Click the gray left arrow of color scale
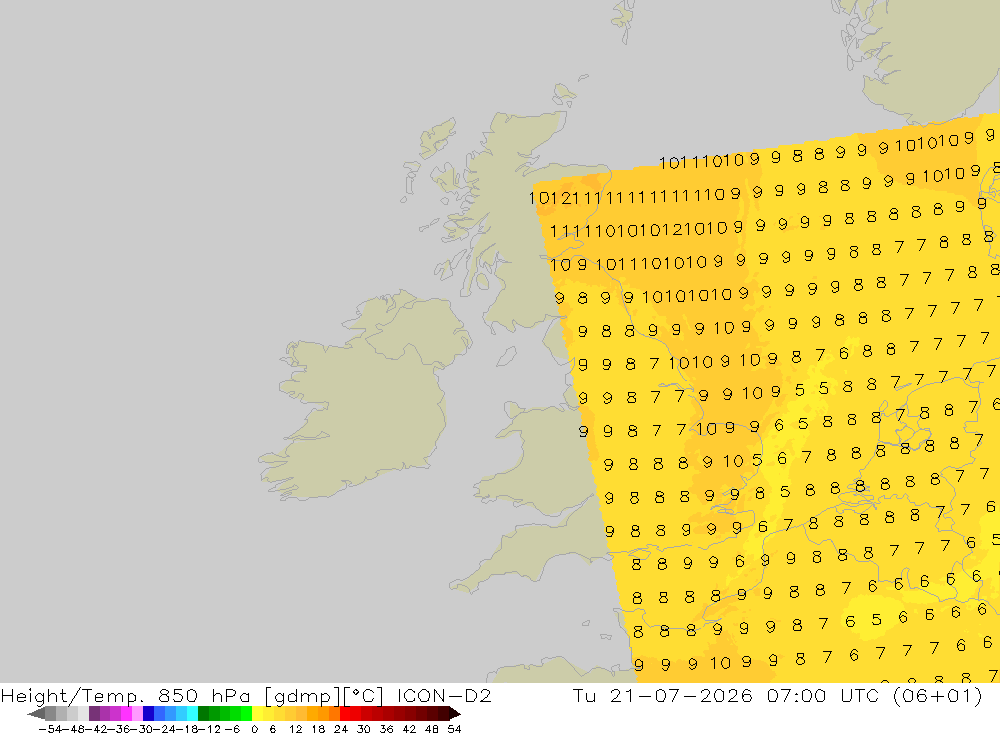 click(x=36, y=713)
